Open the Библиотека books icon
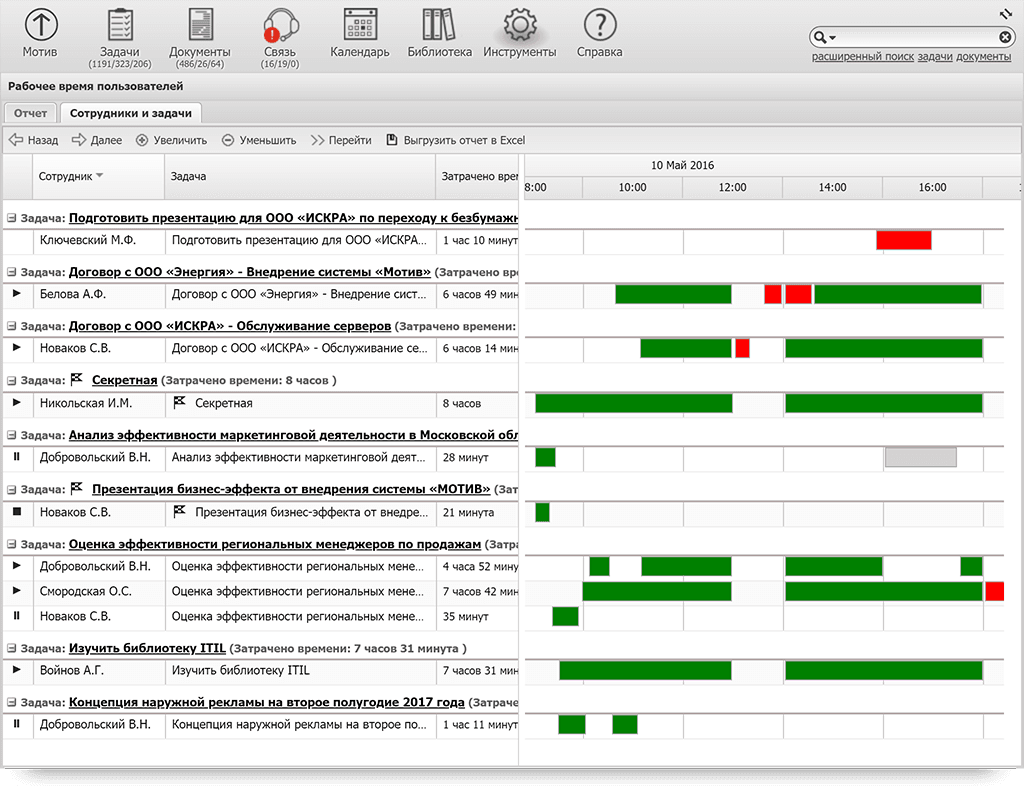The width and height of the screenshot is (1024, 800). [439, 25]
